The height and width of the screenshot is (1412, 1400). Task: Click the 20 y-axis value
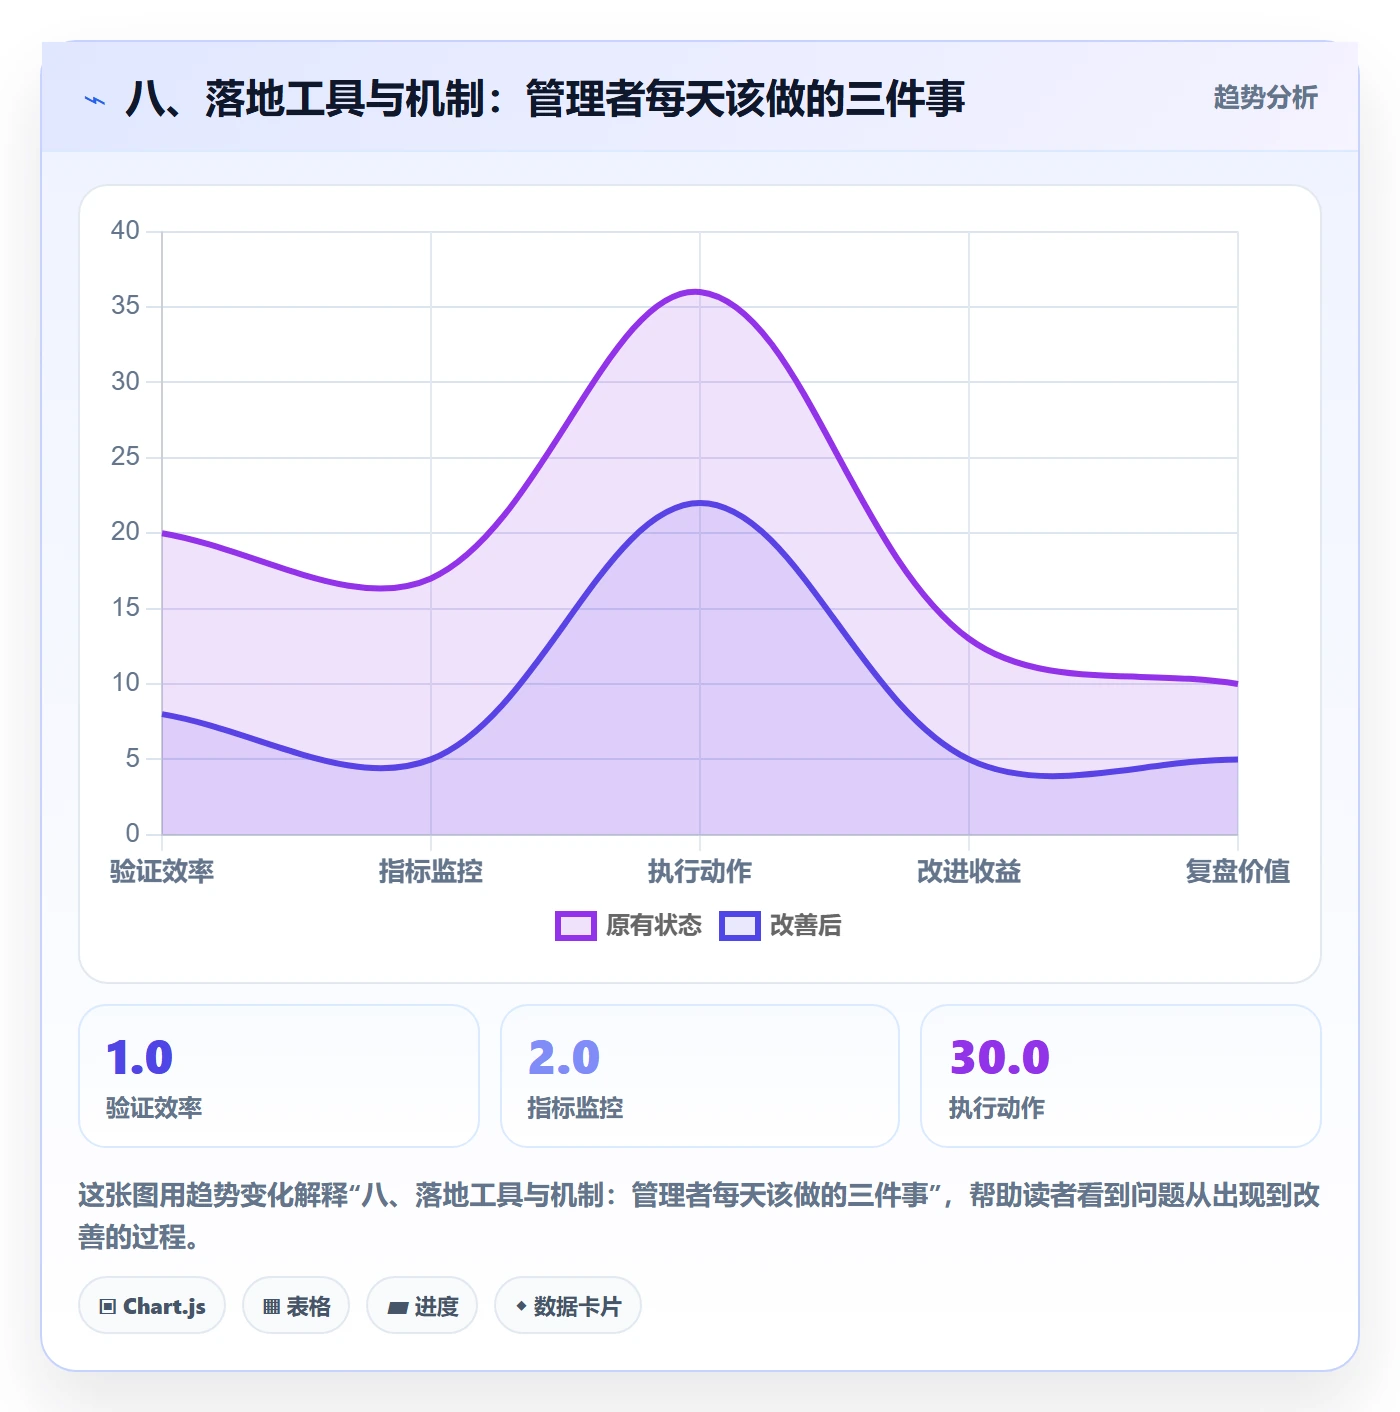coord(125,532)
